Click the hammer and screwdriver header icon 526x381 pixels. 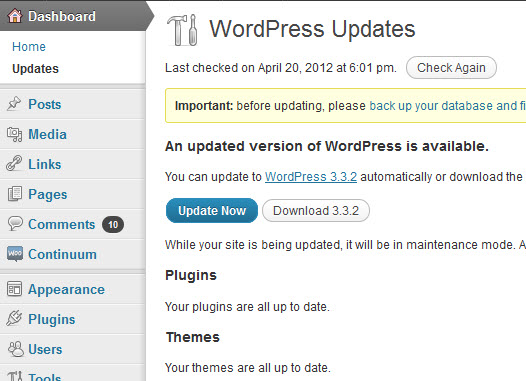click(x=182, y=30)
